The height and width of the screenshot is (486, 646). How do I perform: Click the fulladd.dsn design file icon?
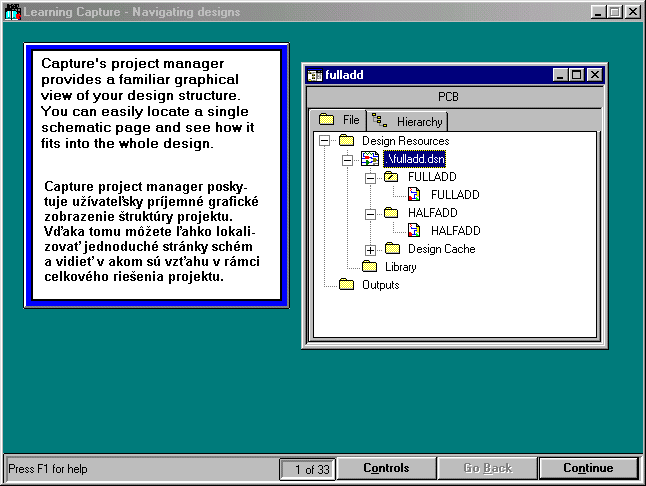pyautogui.click(x=369, y=159)
